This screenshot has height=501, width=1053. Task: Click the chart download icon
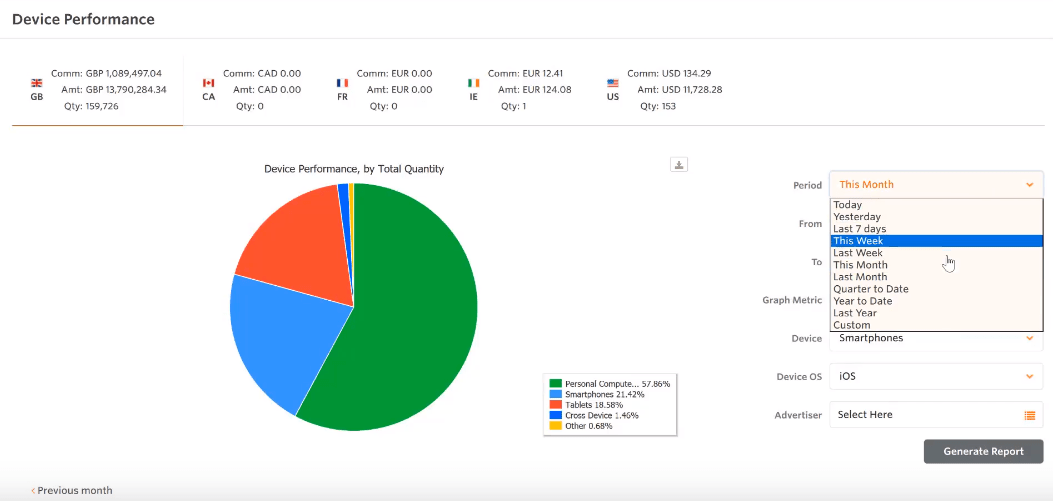click(x=679, y=165)
